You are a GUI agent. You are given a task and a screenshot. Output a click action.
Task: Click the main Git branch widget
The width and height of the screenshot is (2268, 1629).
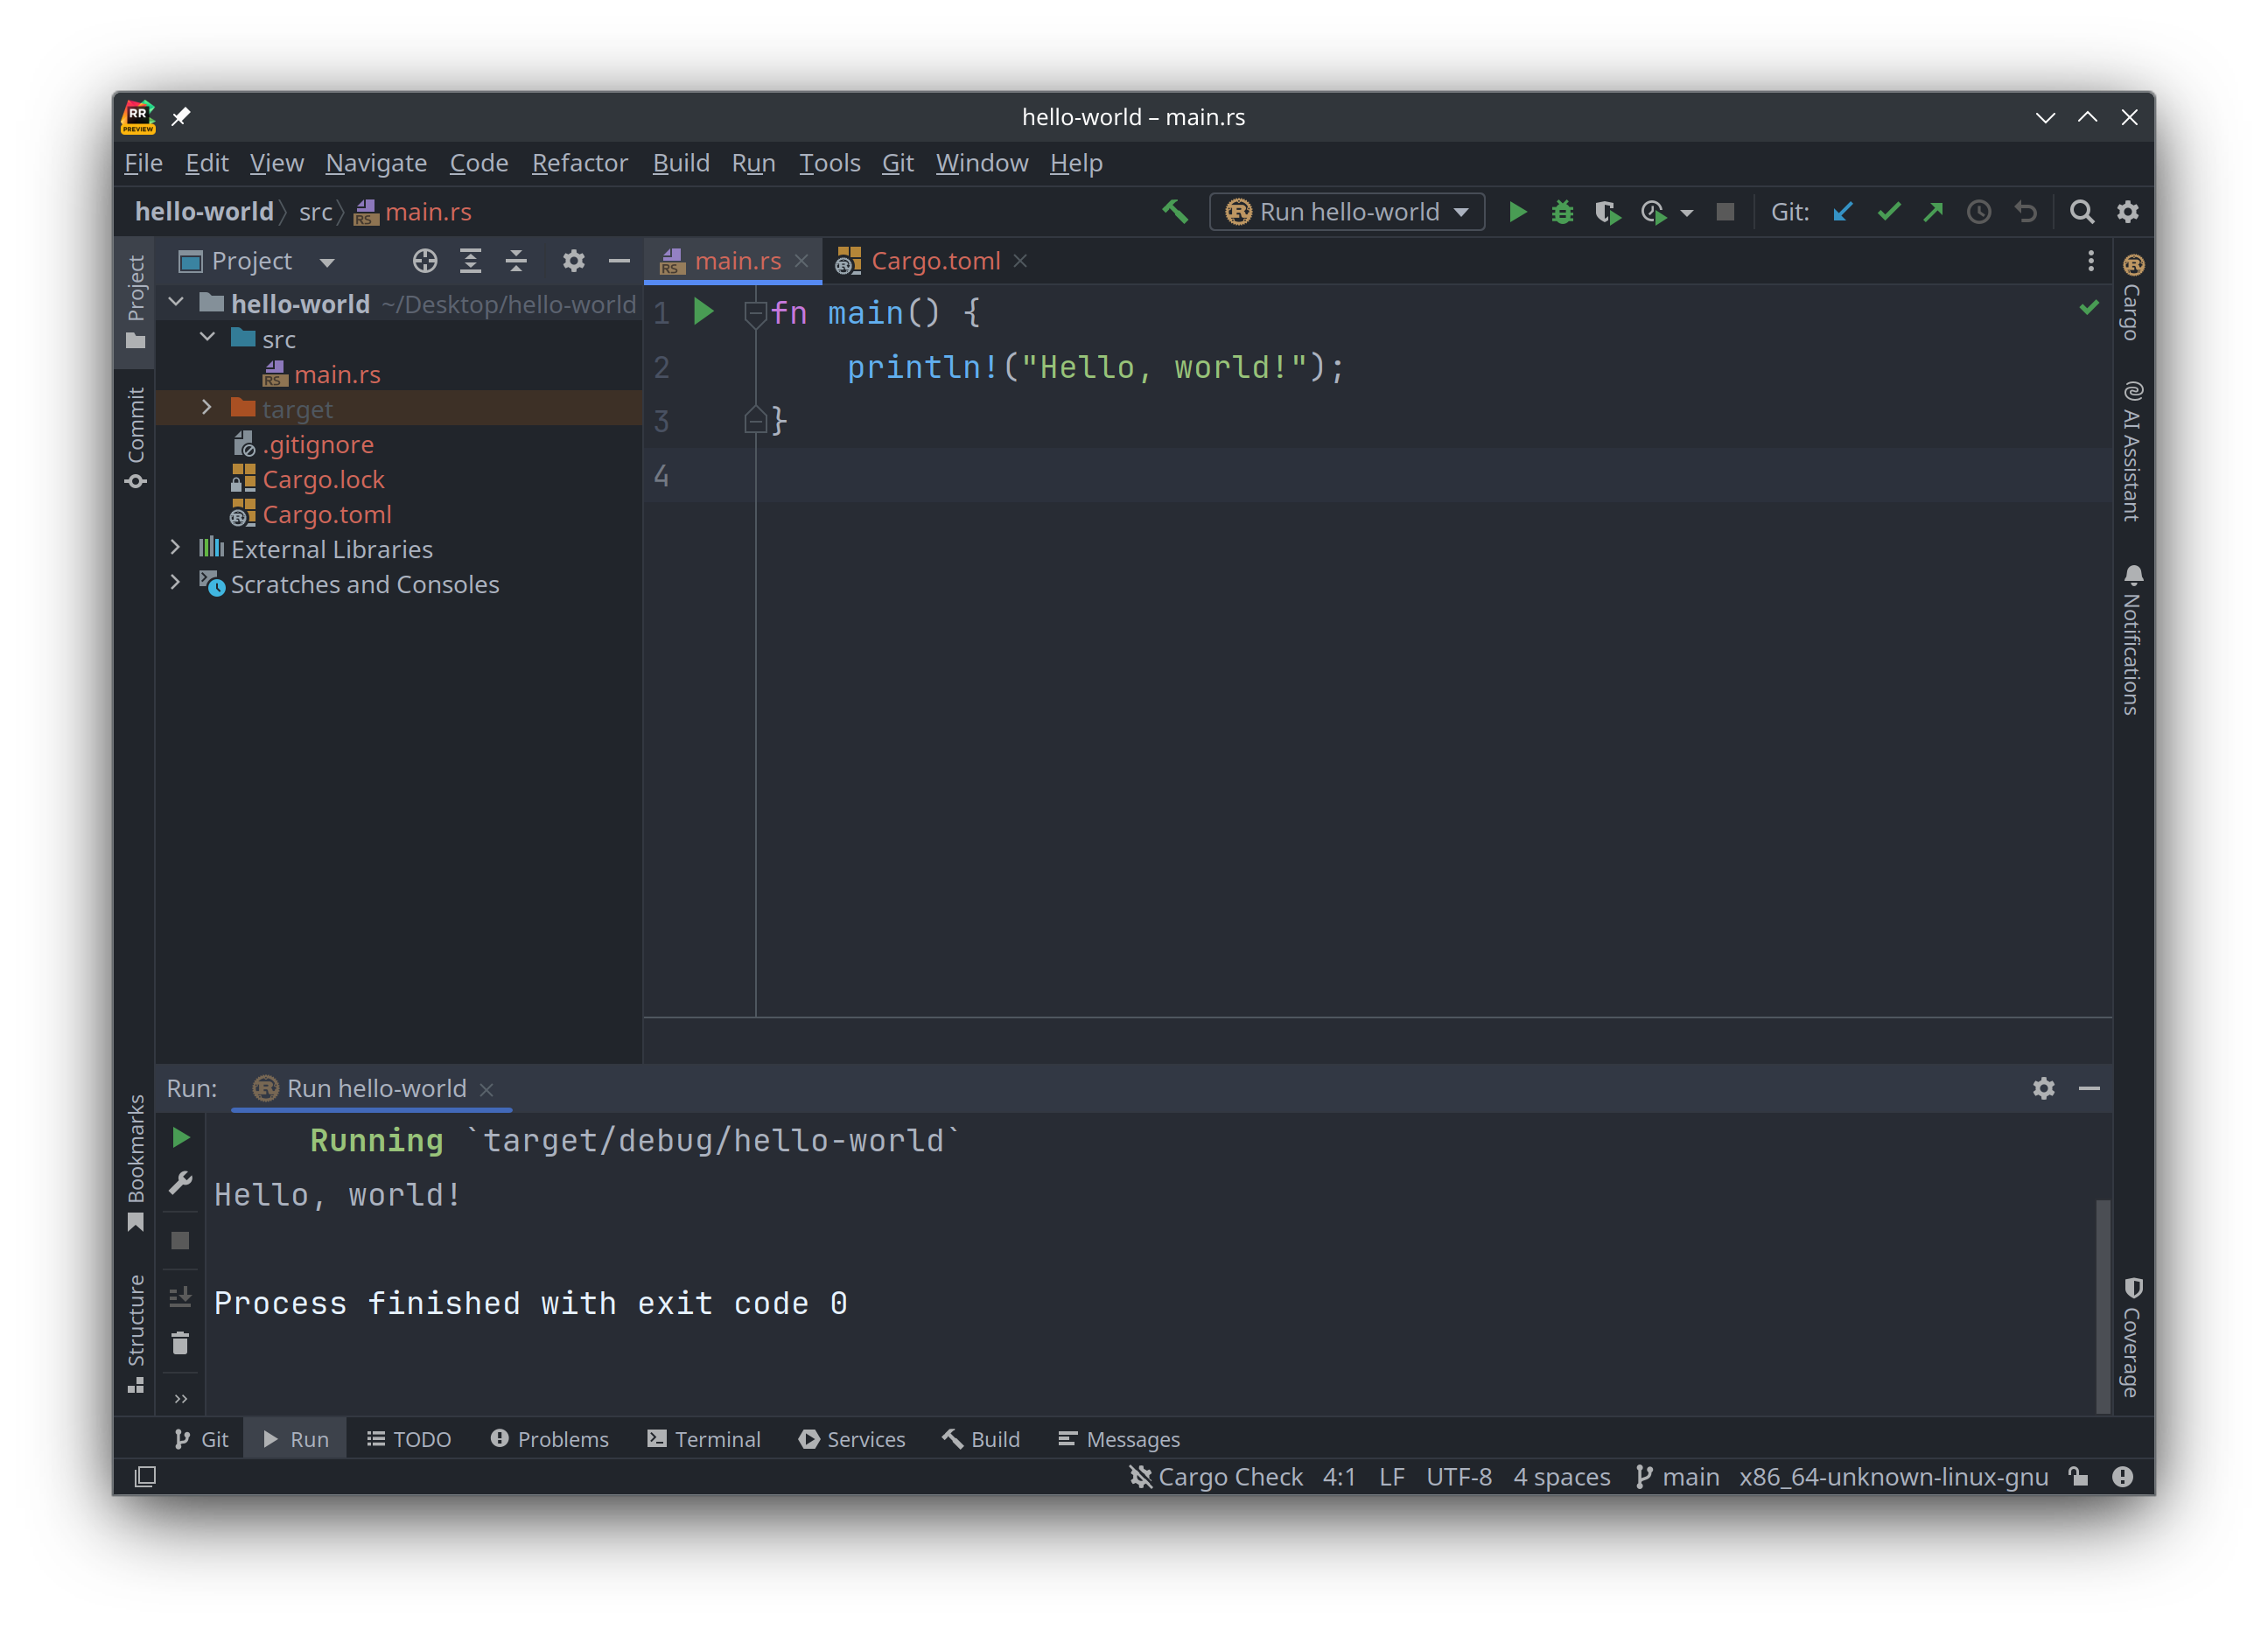tap(1677, 1477)
